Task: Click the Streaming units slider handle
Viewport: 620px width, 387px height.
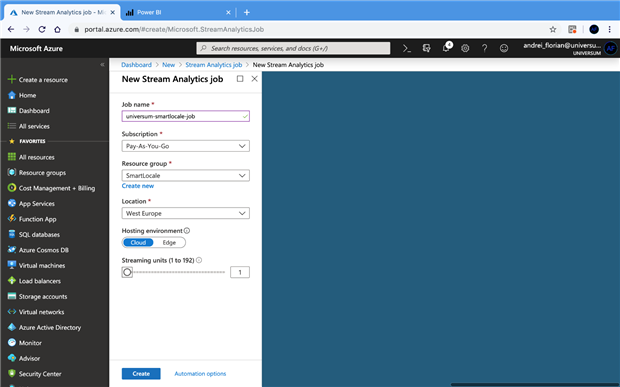Action: 127,272
